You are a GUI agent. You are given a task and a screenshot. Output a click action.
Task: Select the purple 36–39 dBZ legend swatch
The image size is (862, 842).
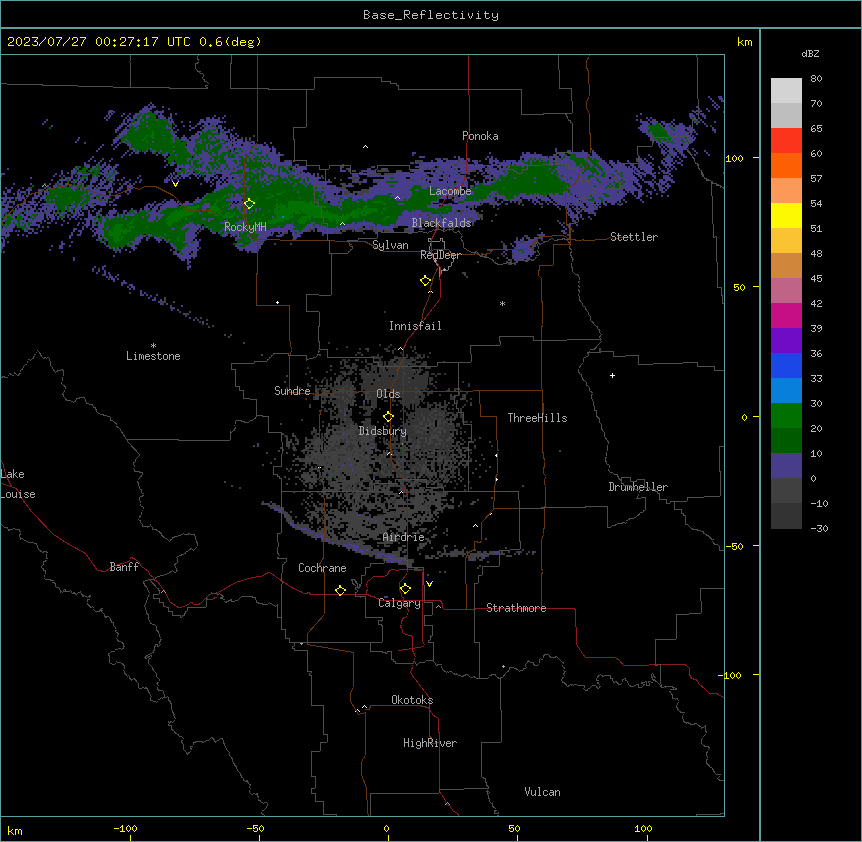point(786,341)
